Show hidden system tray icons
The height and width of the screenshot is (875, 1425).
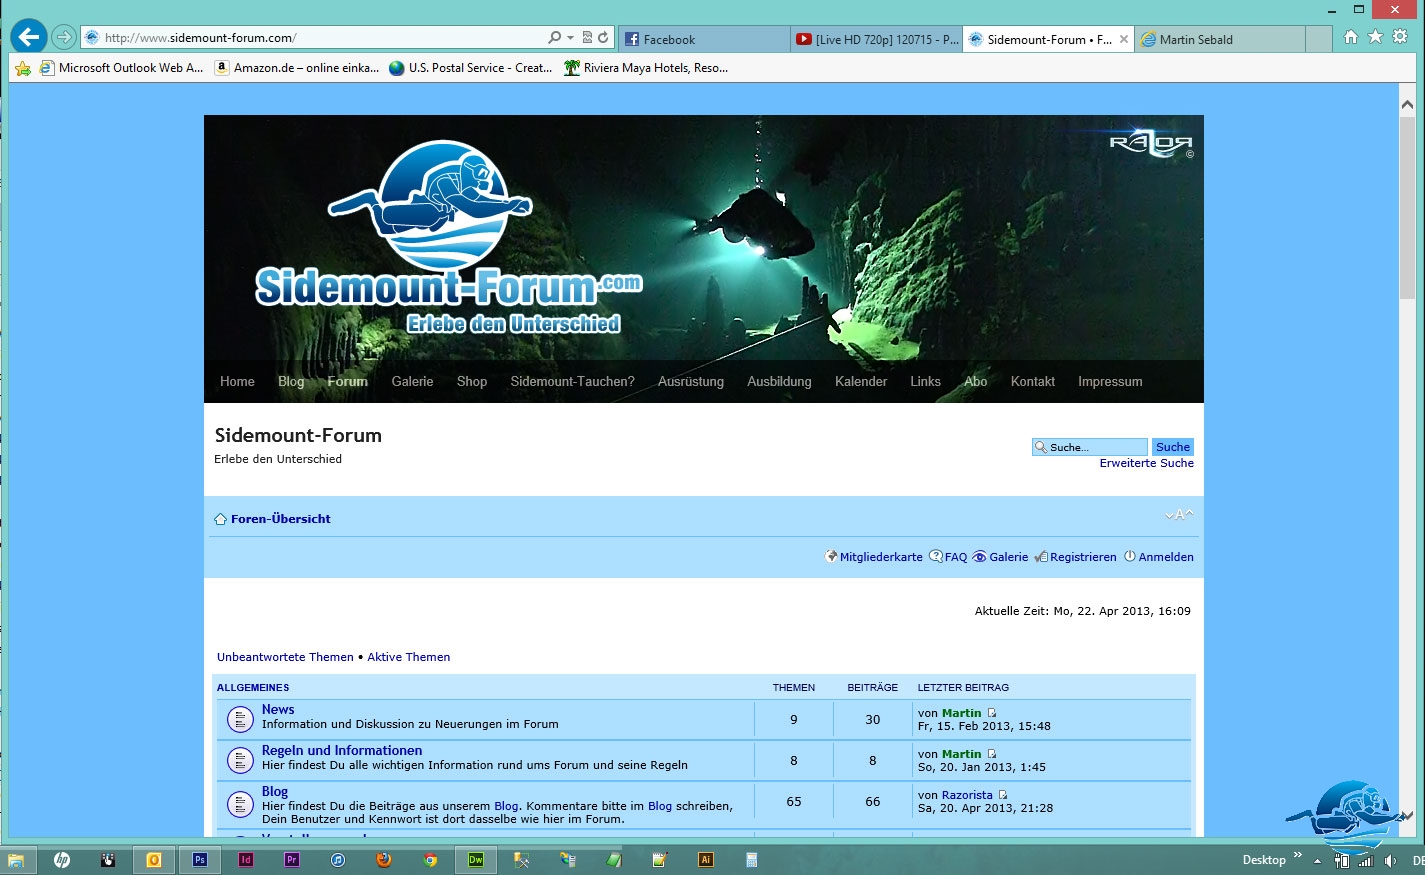[x=1317, y=861]
